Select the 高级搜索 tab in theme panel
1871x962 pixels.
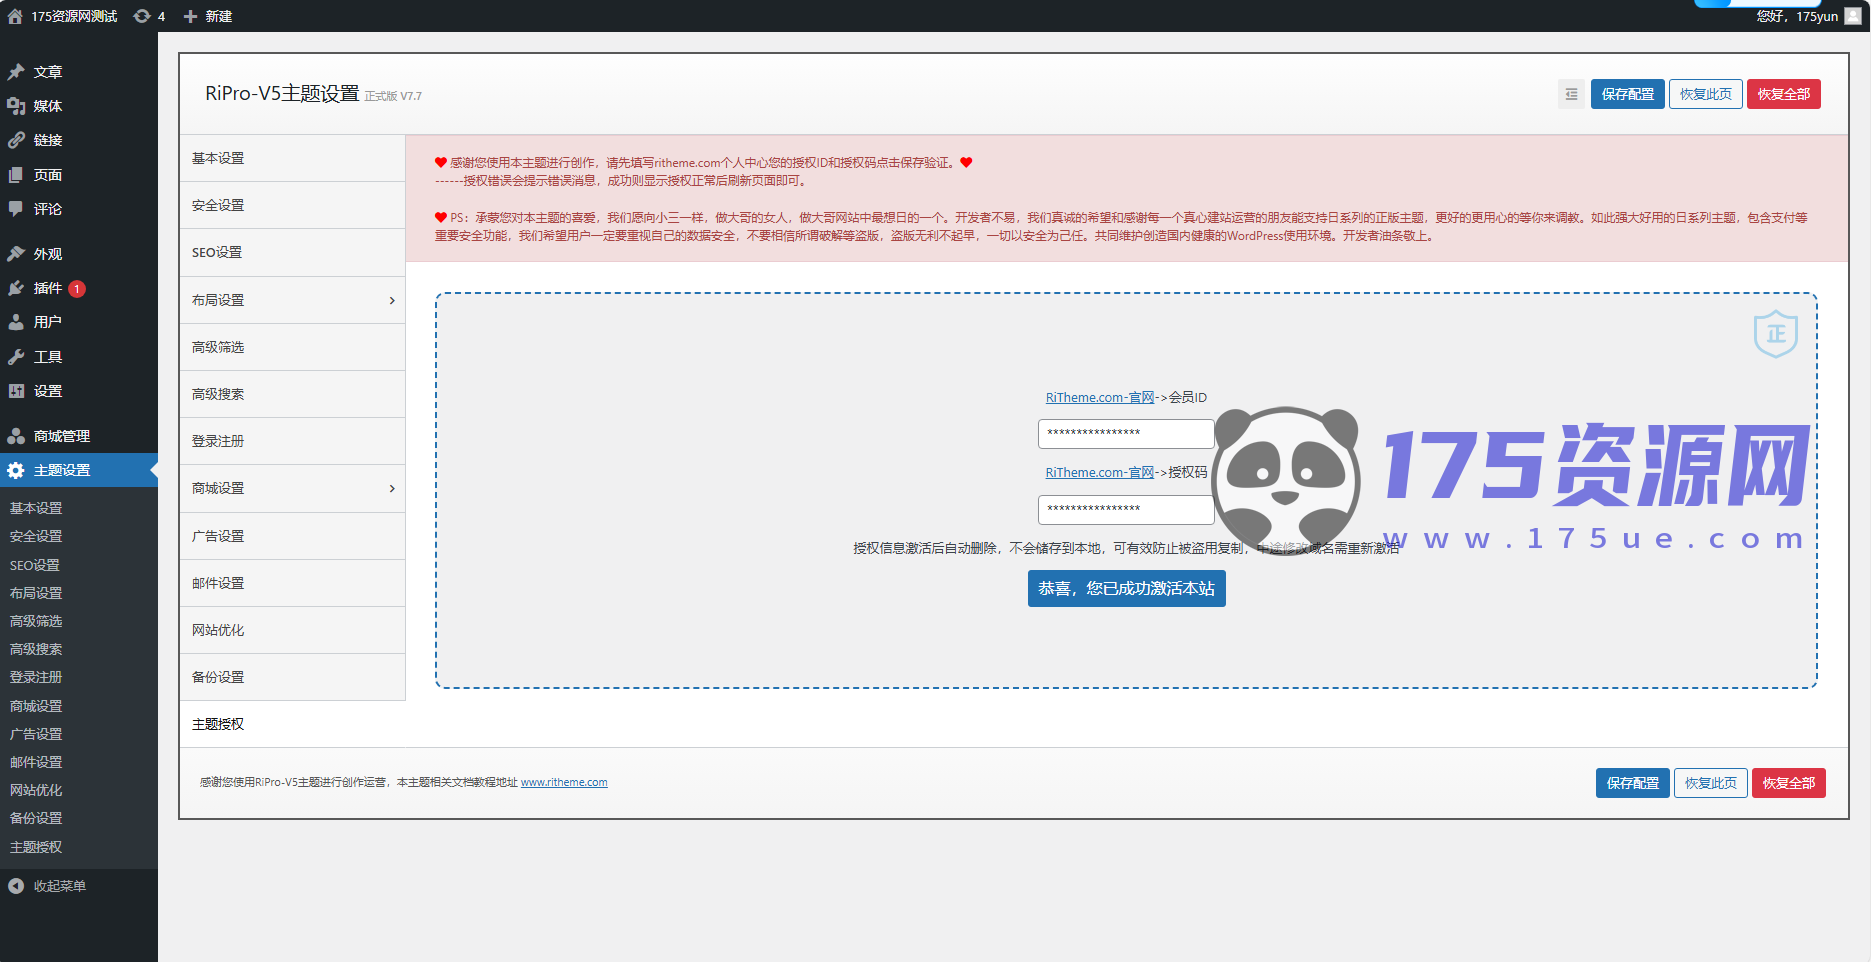(x=292, y=394)
